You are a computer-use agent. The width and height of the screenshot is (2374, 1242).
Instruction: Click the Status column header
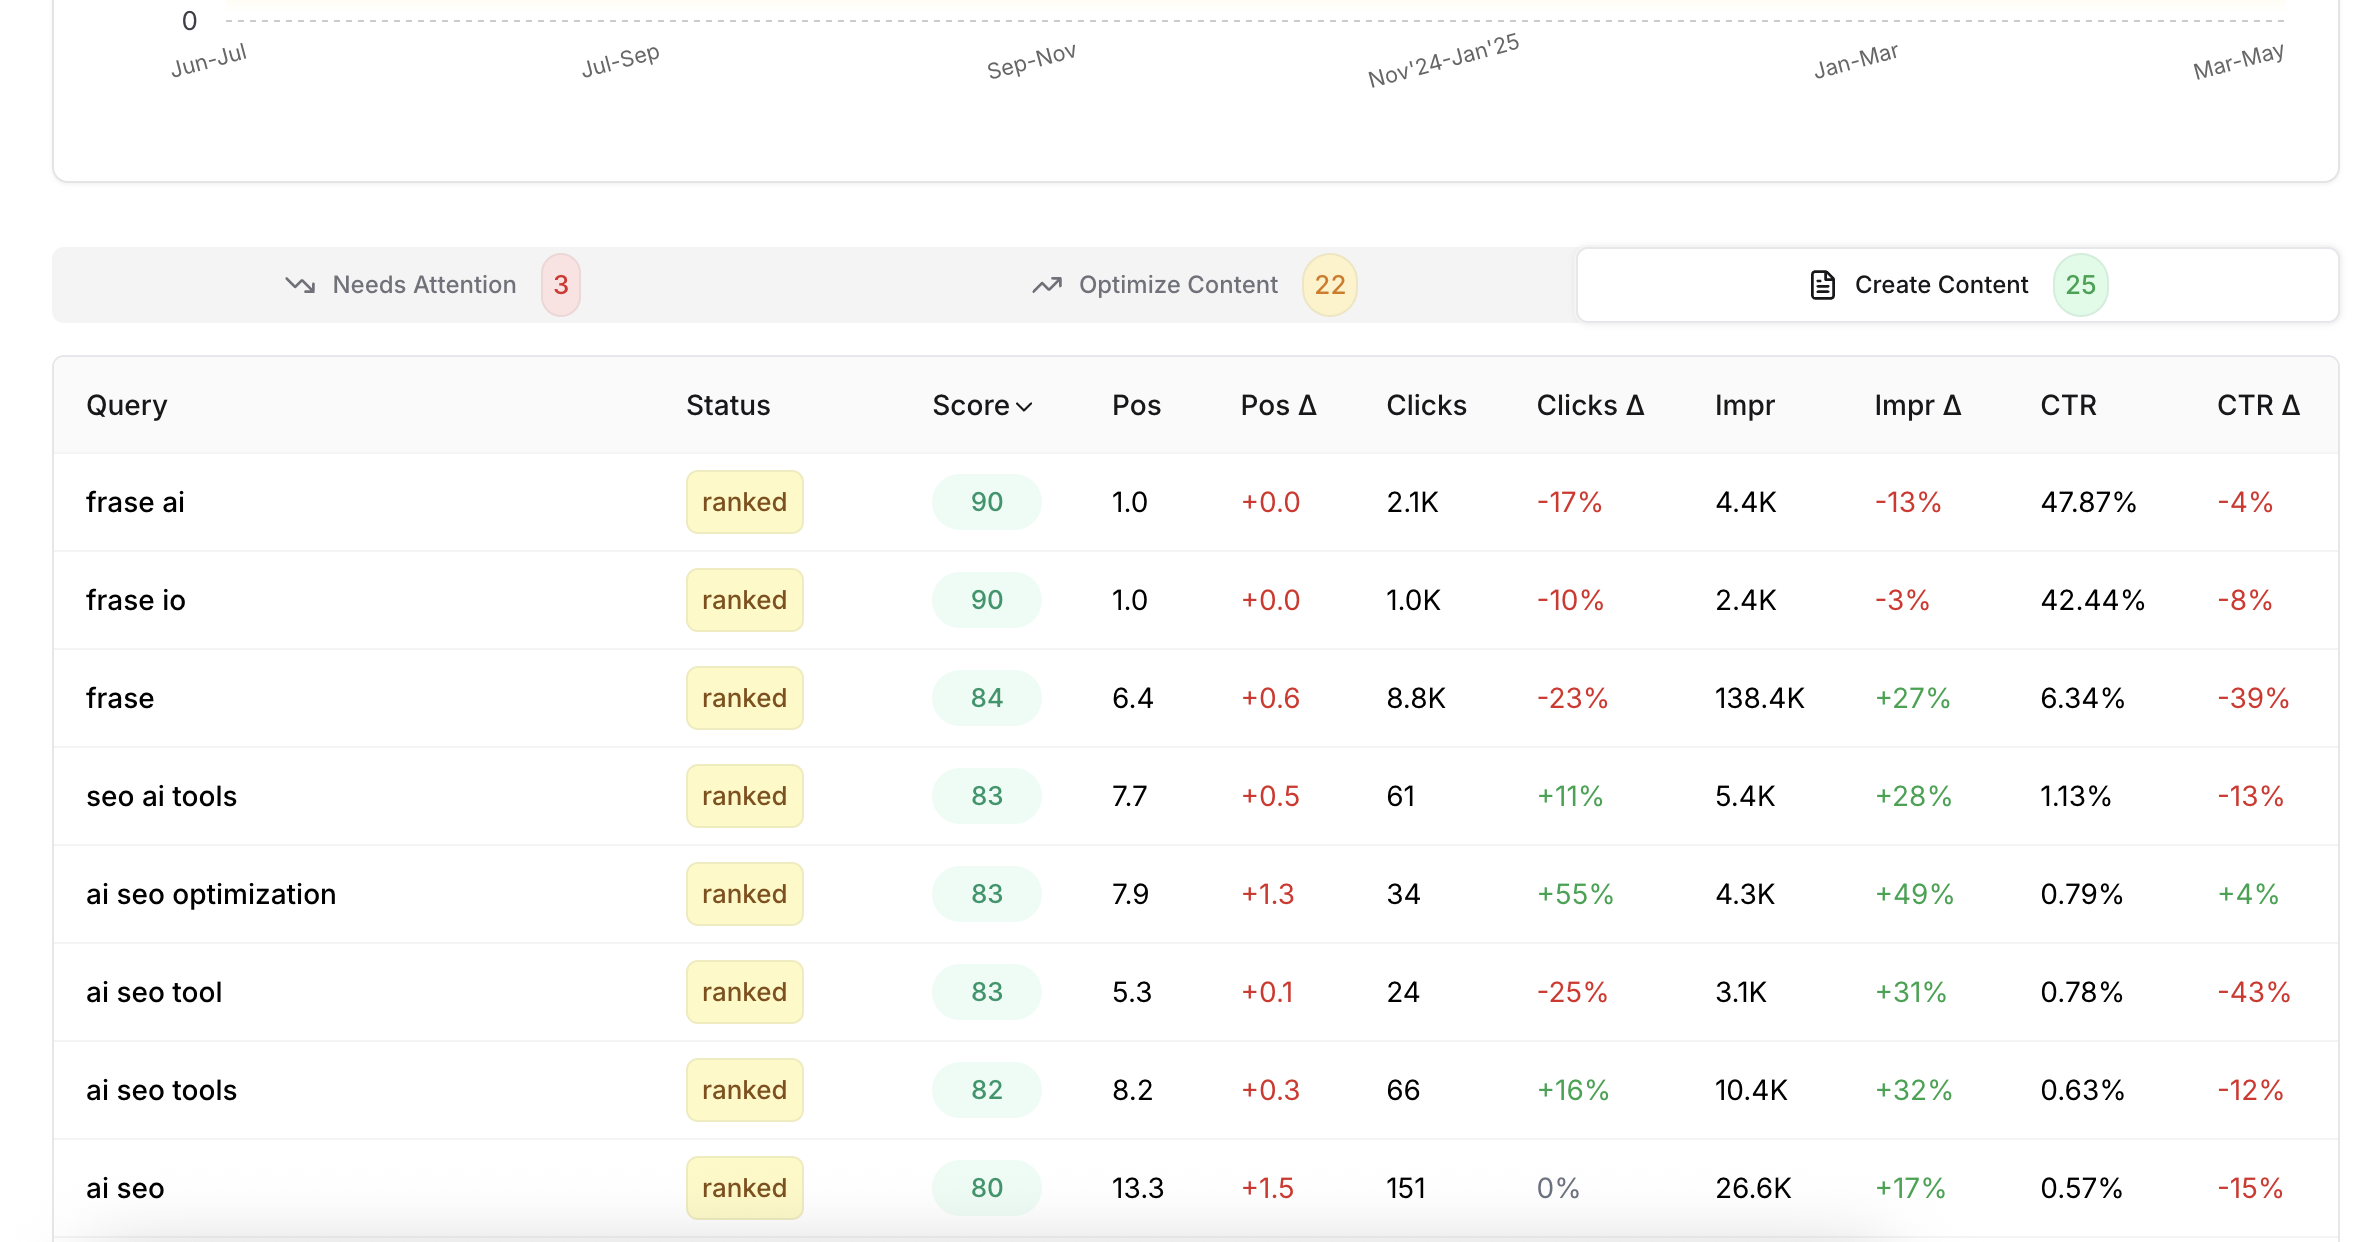click(728, 405)
